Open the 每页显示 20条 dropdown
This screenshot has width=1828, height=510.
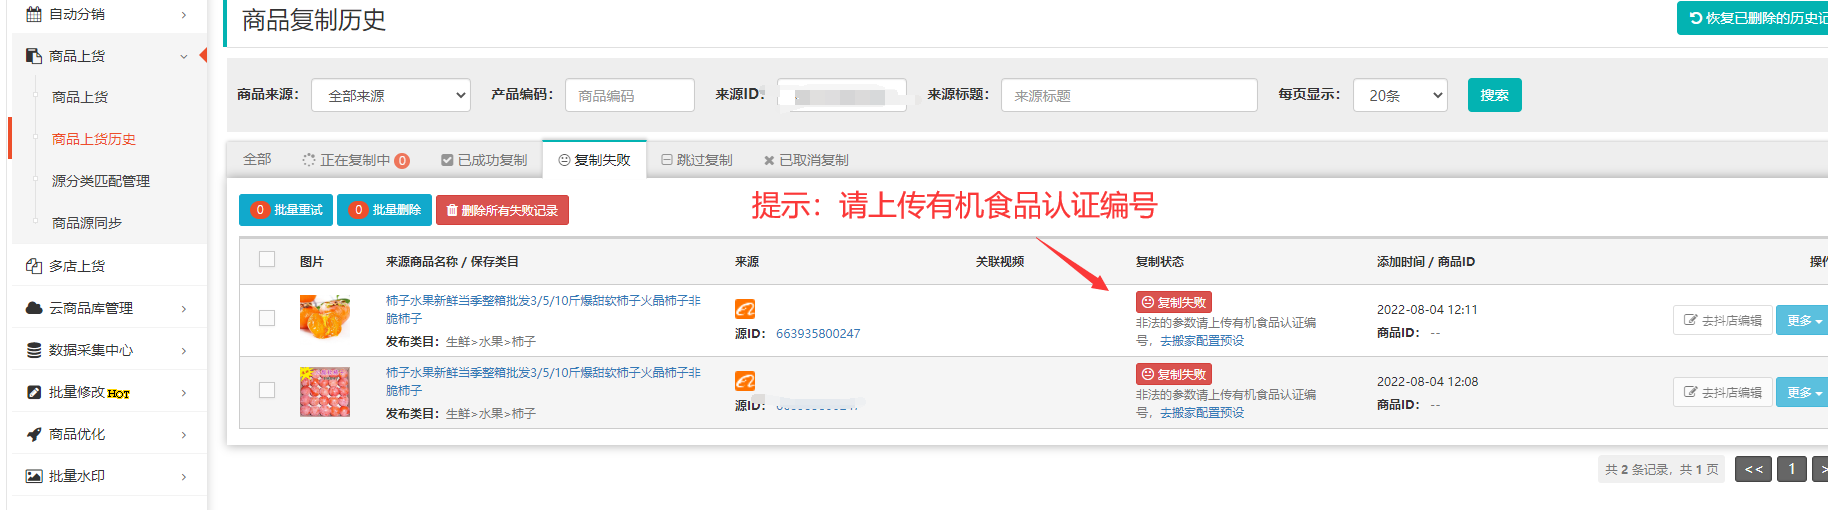pos(1400,95)
